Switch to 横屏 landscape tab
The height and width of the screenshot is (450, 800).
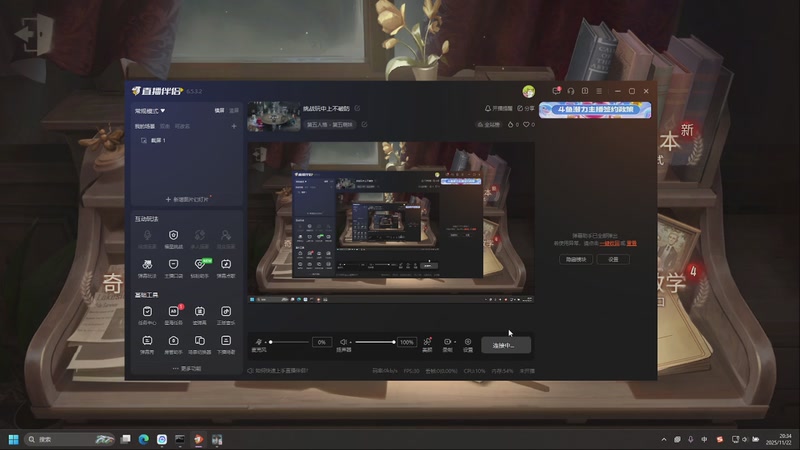click(x=219, y=111)
